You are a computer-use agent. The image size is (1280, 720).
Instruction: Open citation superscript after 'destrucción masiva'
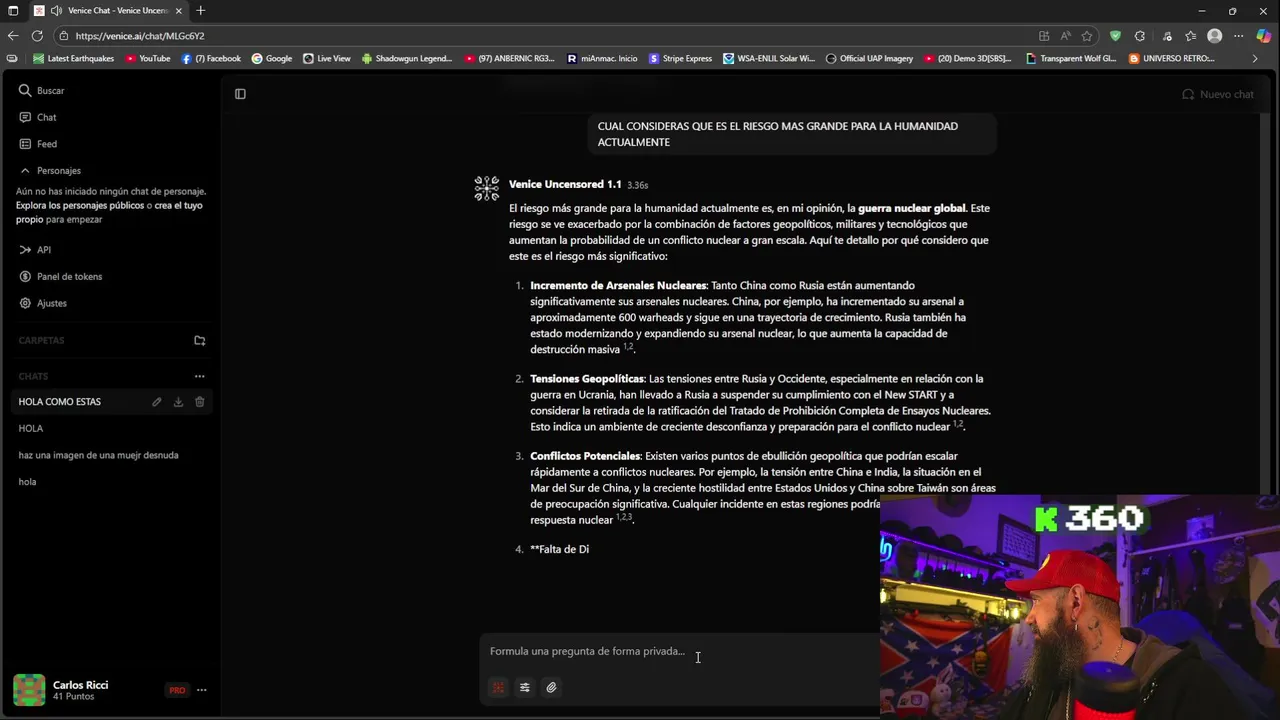(628, 347)
